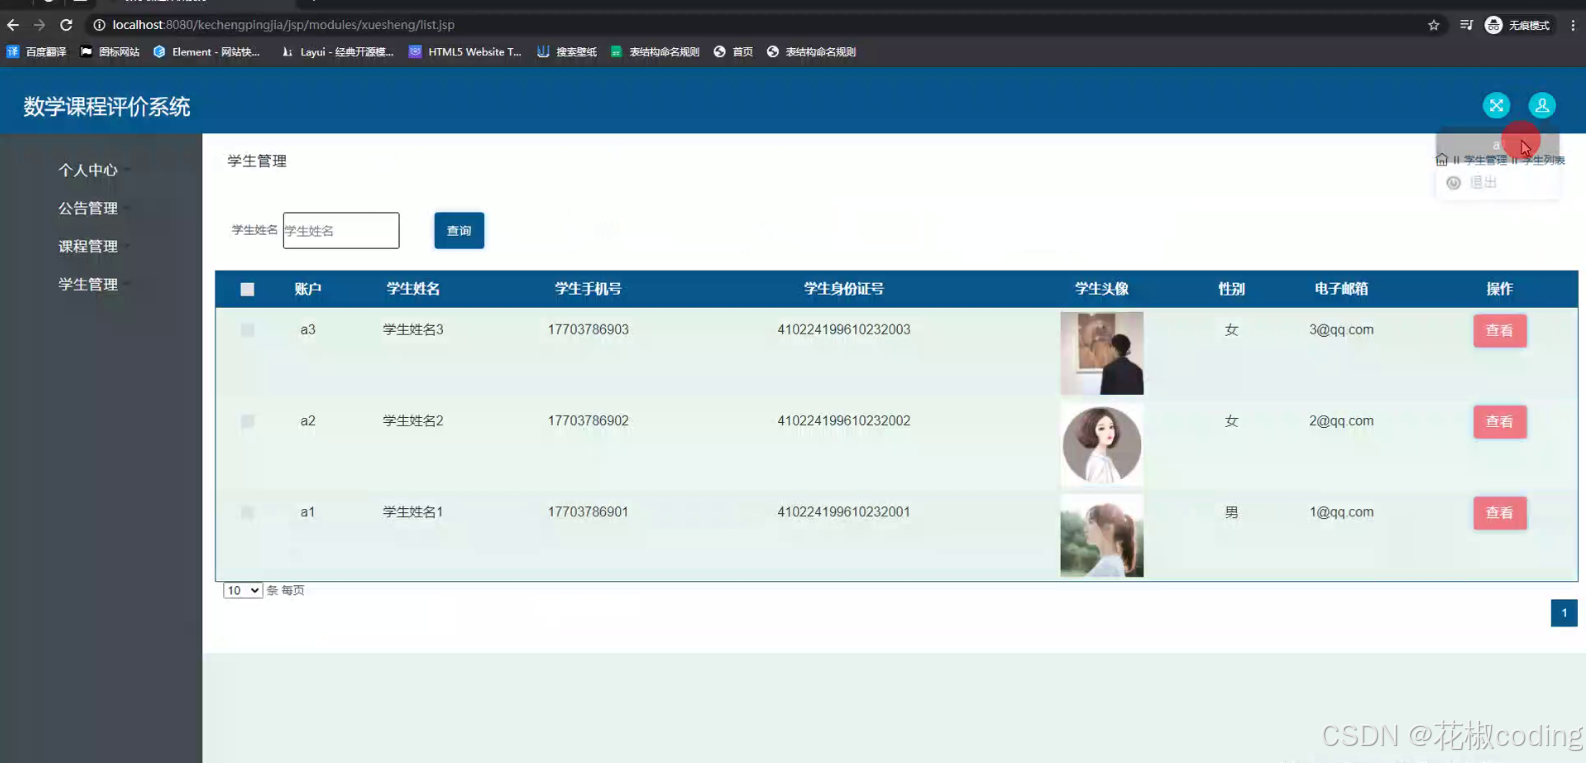The image size is (1587, 763).
Task: Open 个人中心 sidebar menu
Action: pos(88,170)
